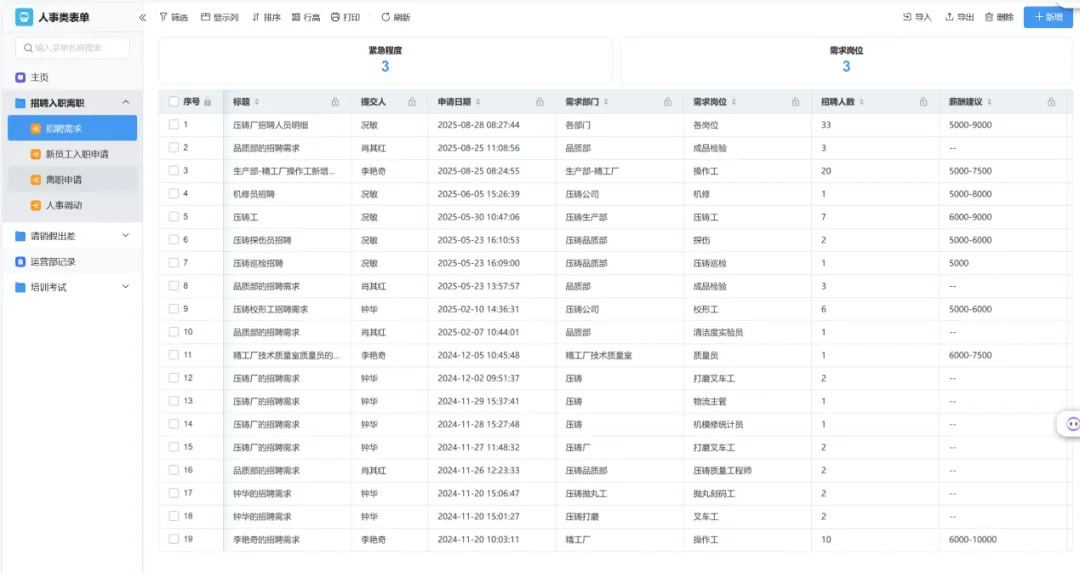Viewport: 1080px width, 573px height.
Task: Open the 新员工入职申请 menu item
Action: click(77, 154)
